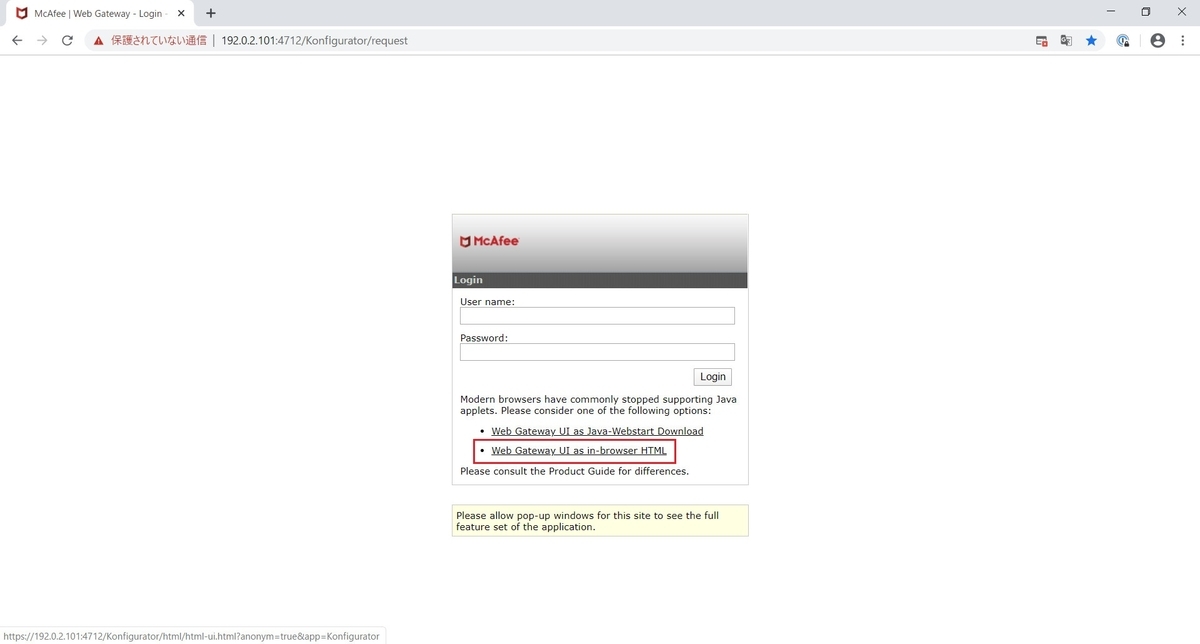
Task: Click the 'Please consult the Product Guide' text
Action: [x=574, y=471]
